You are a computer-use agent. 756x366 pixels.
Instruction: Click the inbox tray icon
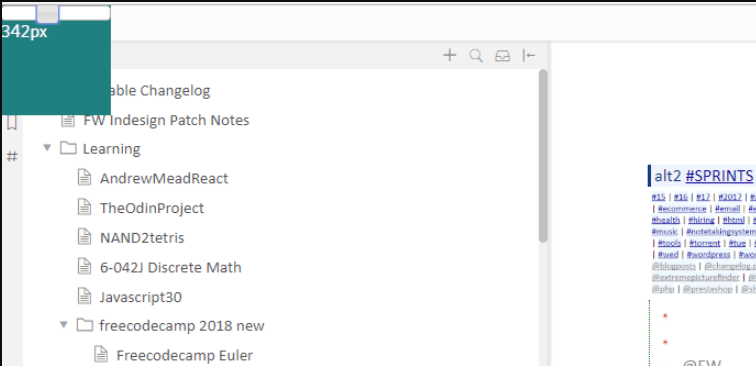[x=502, y=56]
